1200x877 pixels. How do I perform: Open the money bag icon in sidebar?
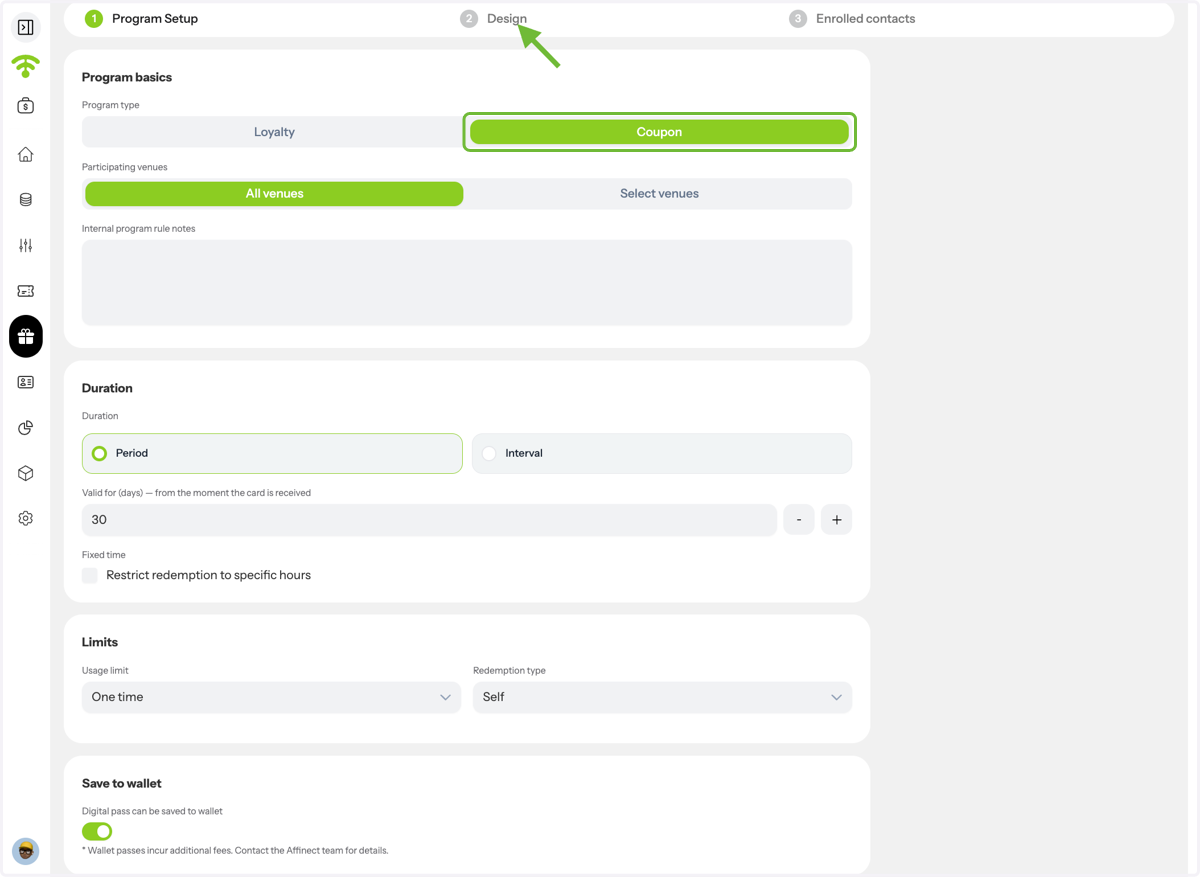tap(26, 106)
